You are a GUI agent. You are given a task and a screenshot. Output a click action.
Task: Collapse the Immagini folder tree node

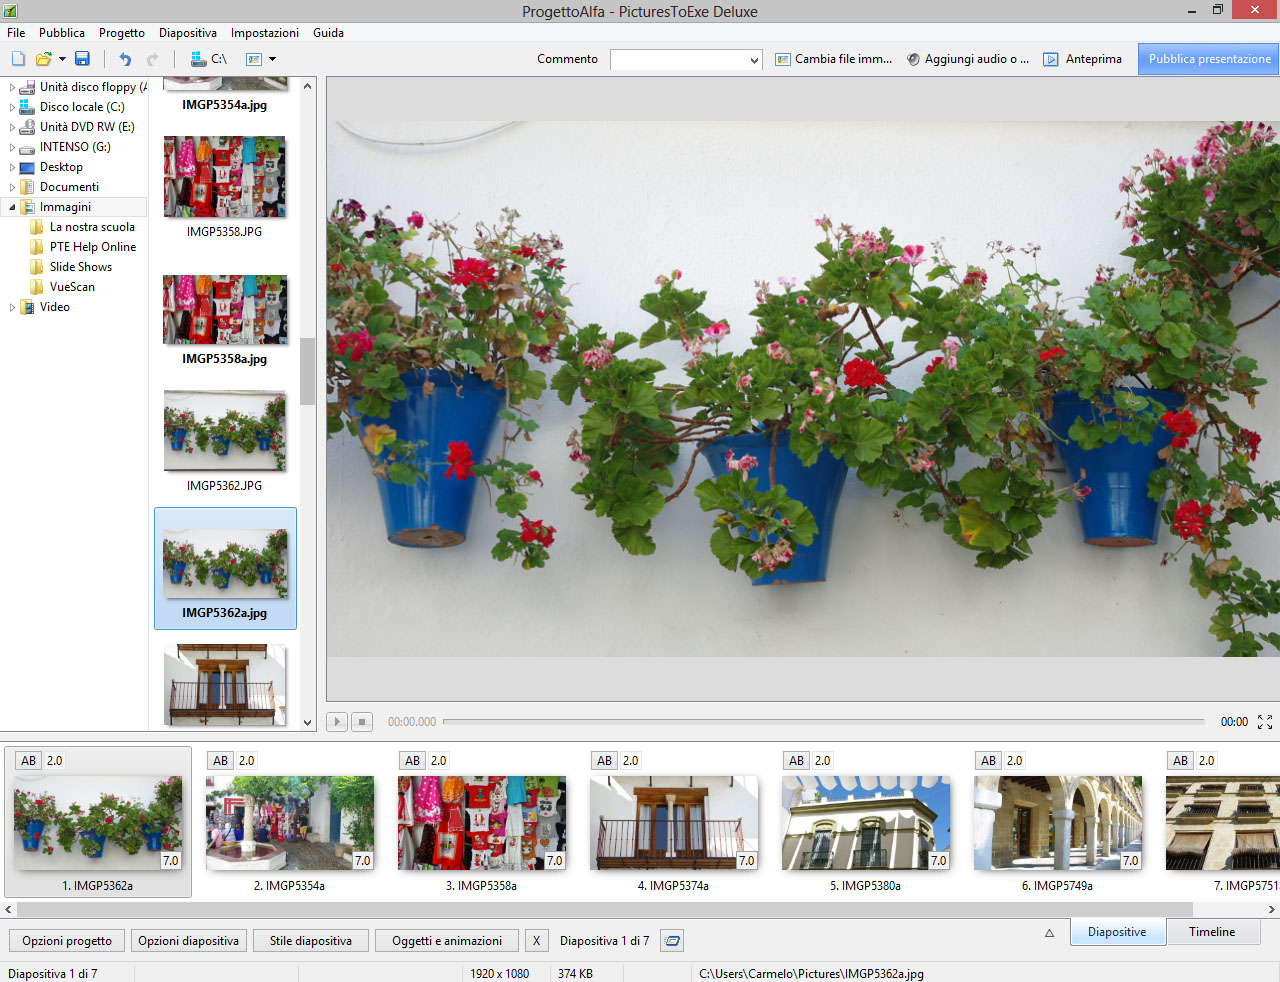[12, 207]
